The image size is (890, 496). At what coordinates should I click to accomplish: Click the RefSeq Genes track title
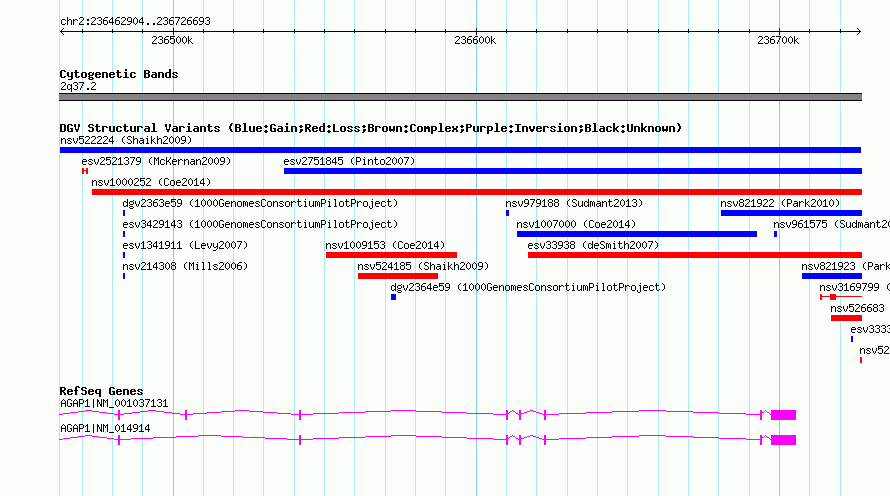(x=101, y=391)
